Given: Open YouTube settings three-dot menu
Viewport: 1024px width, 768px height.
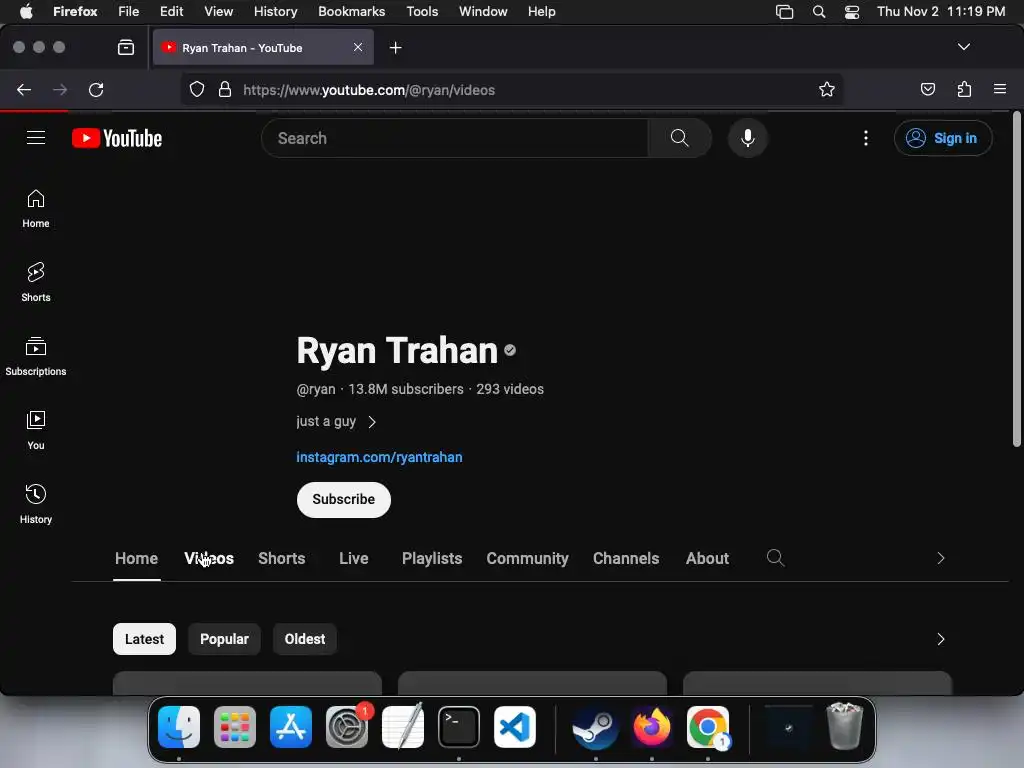Looking at the screenshot, I should (x=865, y=138).
